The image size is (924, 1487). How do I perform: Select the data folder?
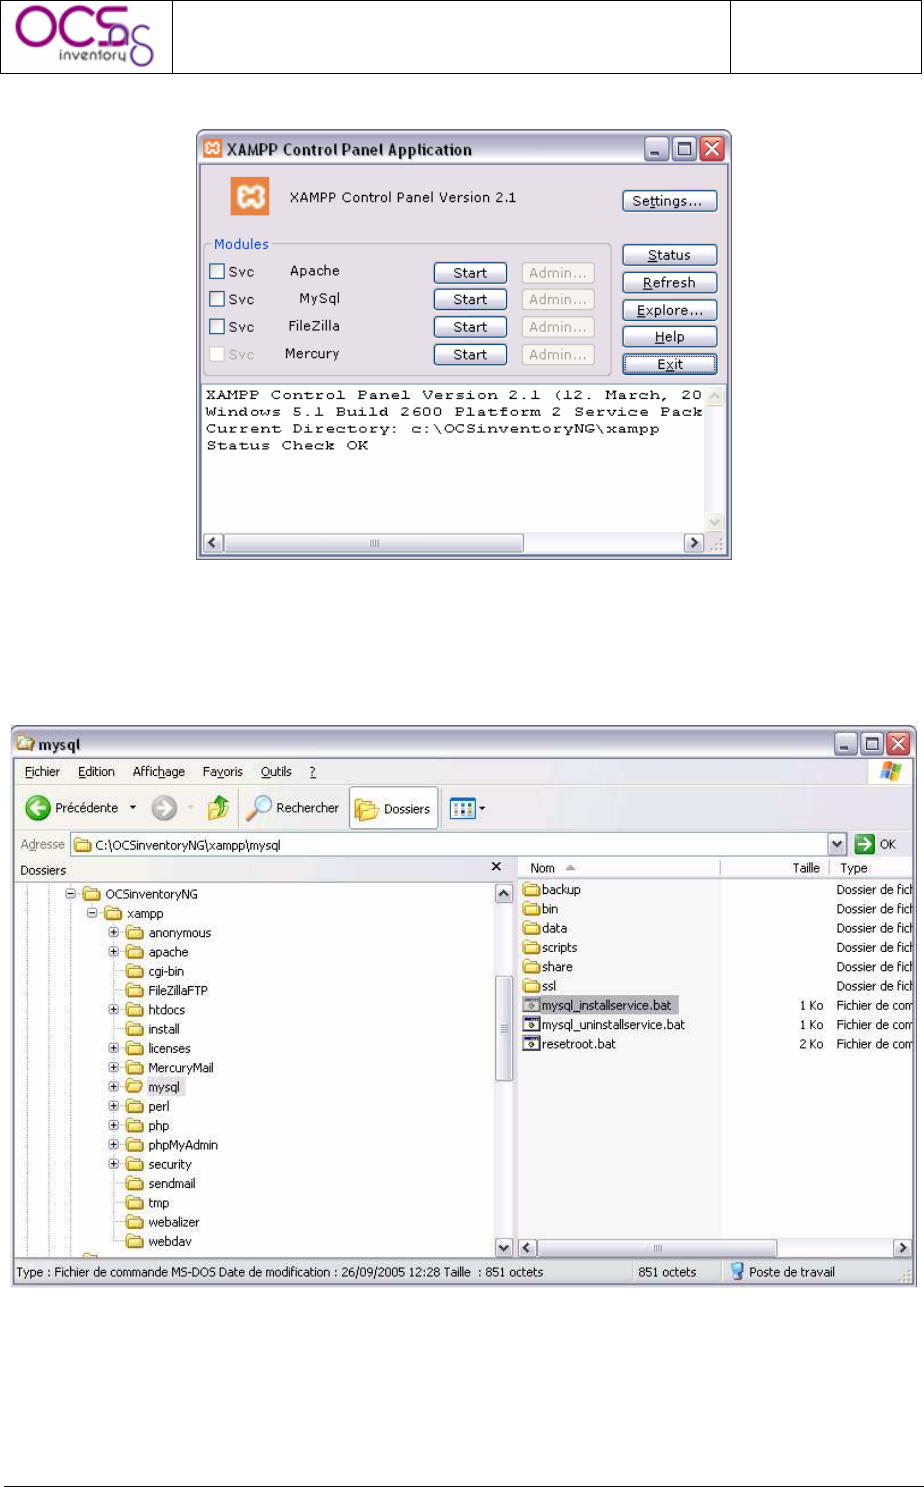[546, 928]
